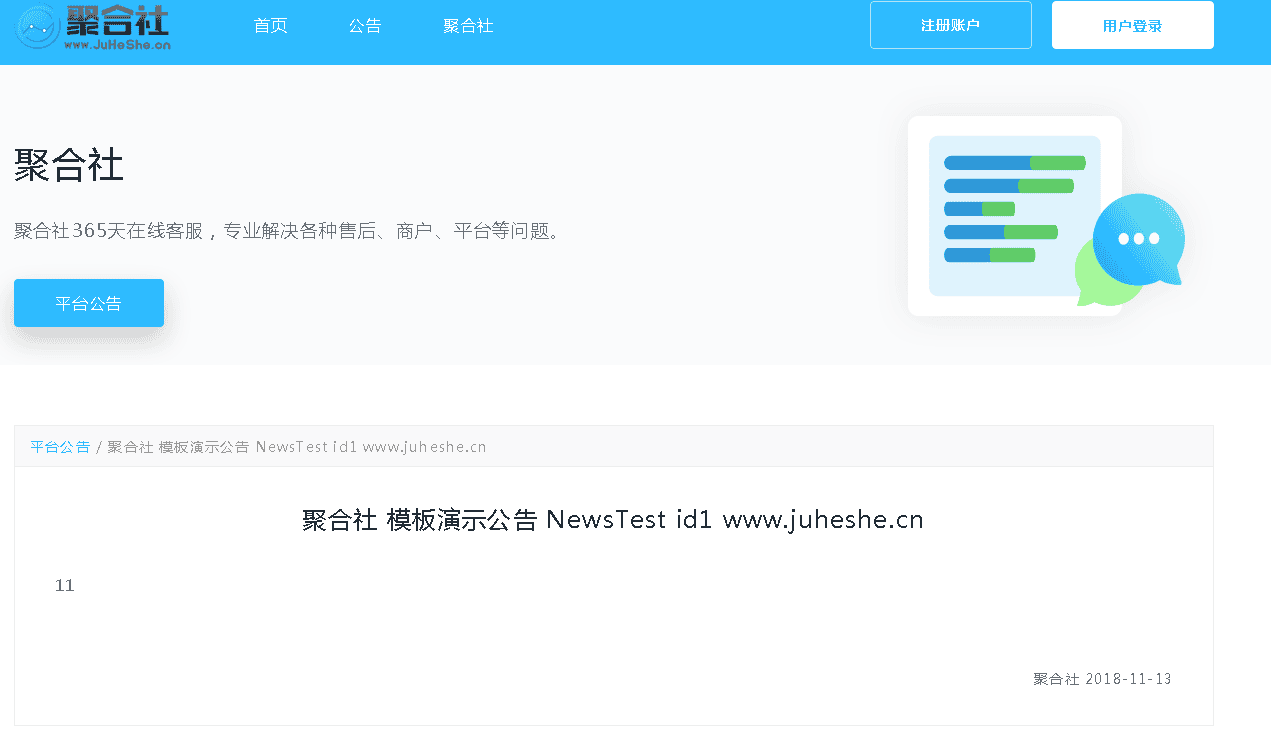
Task: Open the 首页 navigation menu item
Action: point(270,26)
